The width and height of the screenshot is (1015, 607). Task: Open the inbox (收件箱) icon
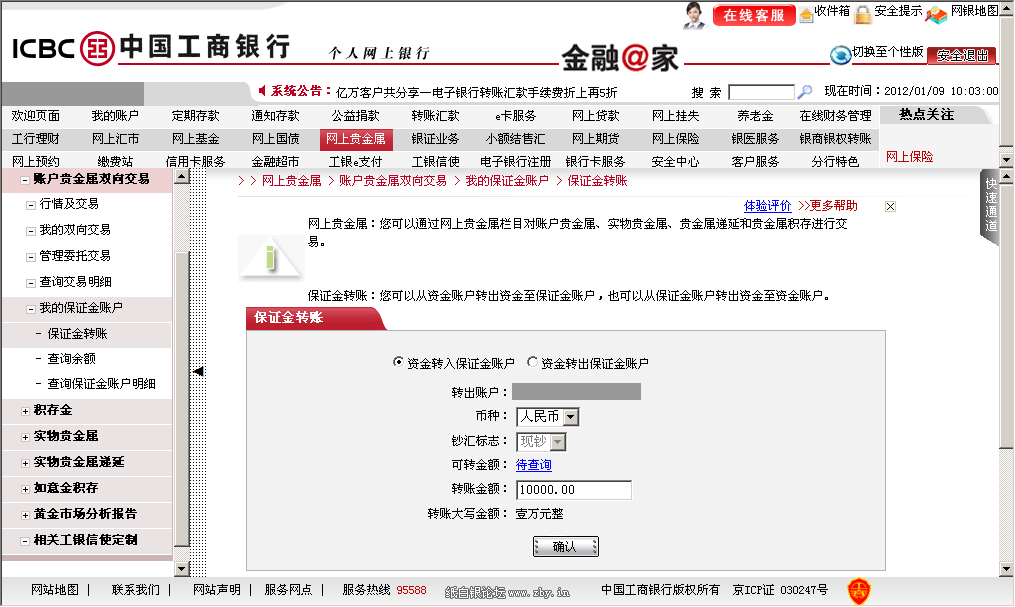coord(807,14)
